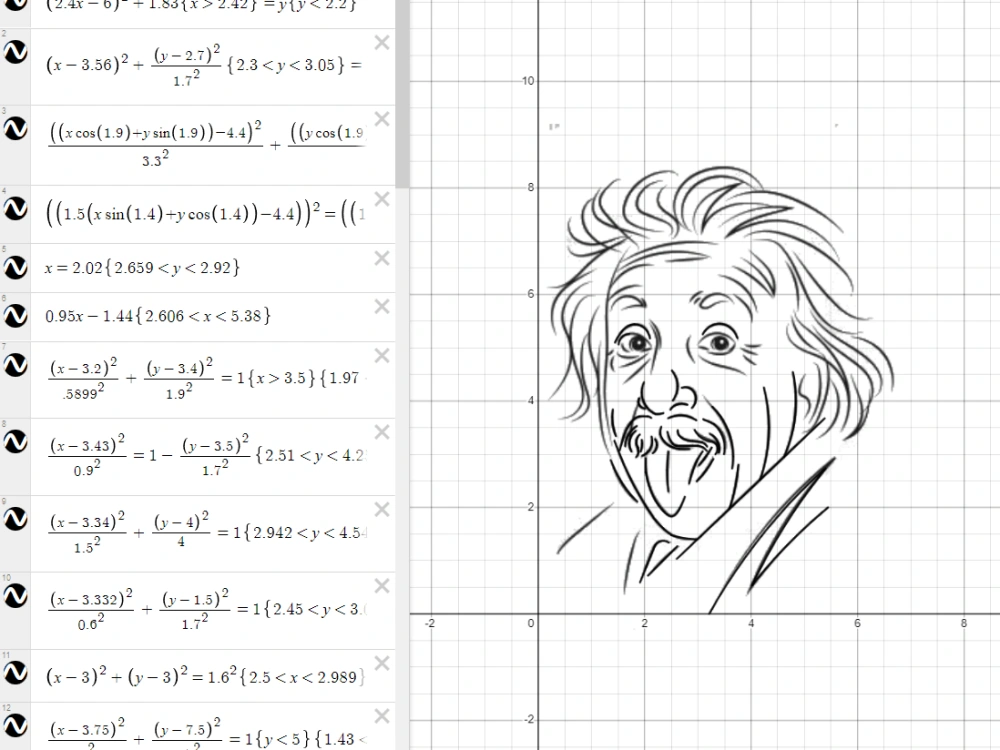1000x750 pixels.
Task: Edit the (x − 3.332)²/0.6² equation
Action: click(207, 610)
